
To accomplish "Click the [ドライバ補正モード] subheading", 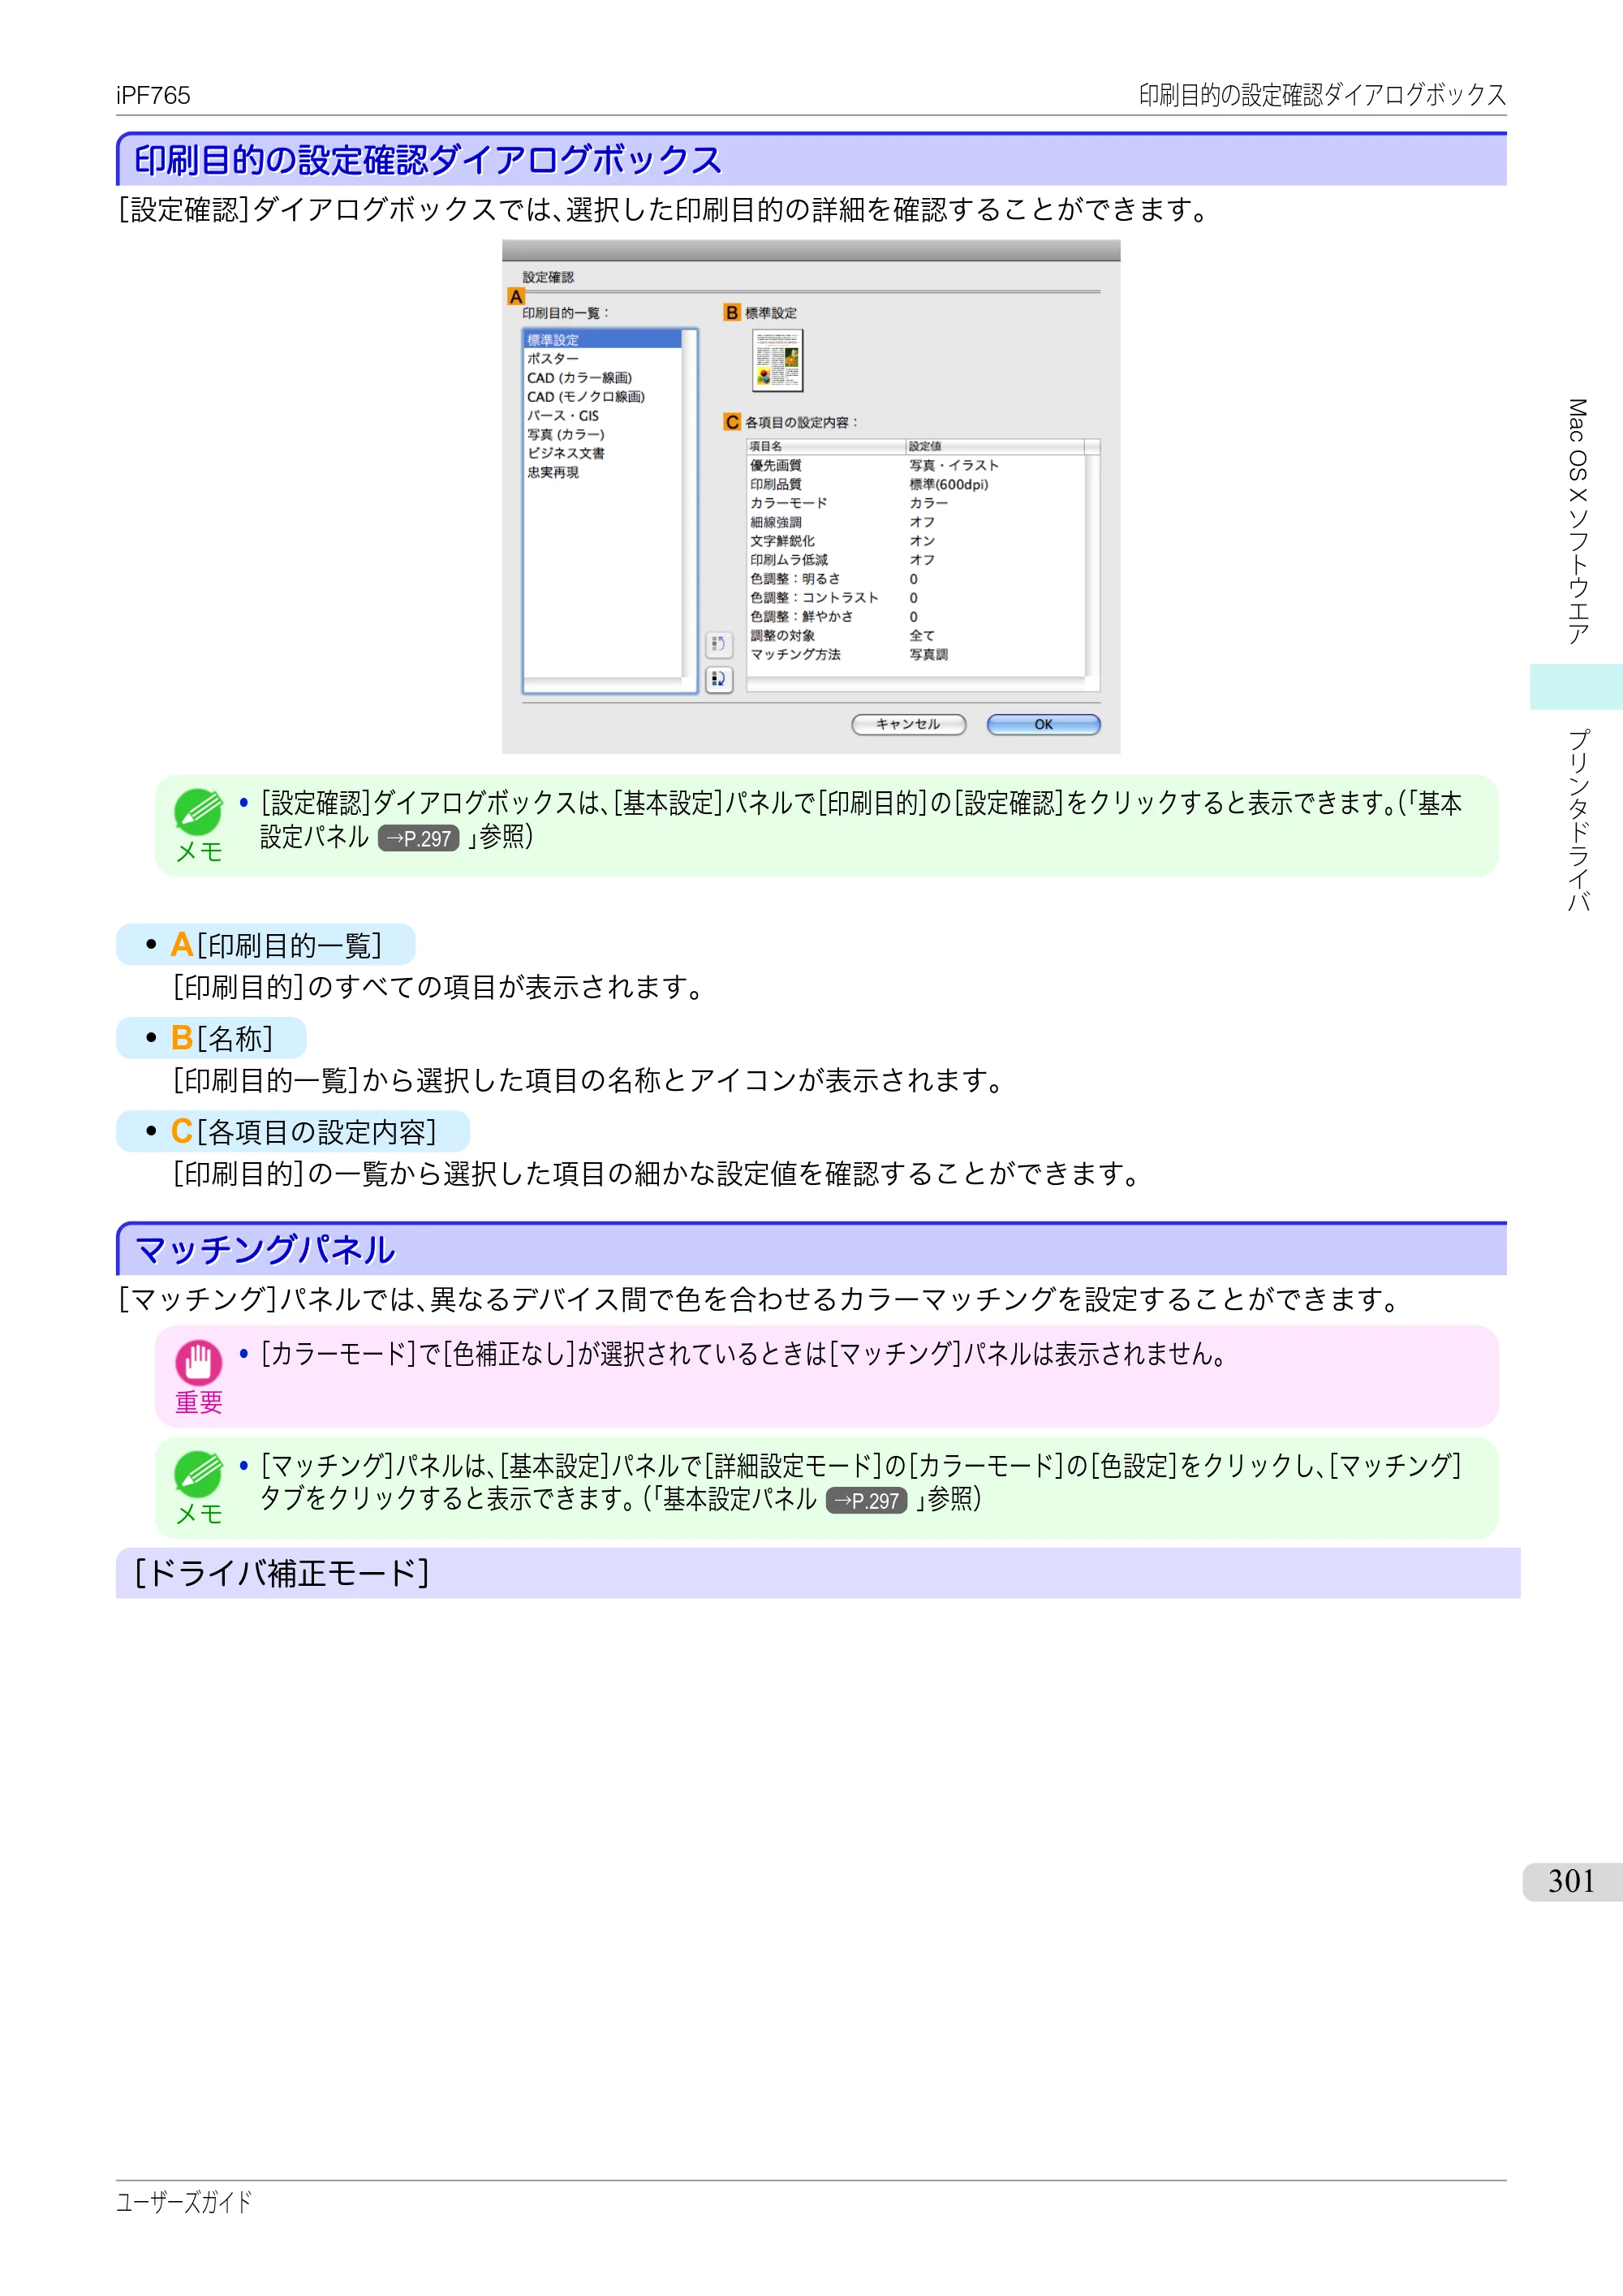I will [282, 1573].
